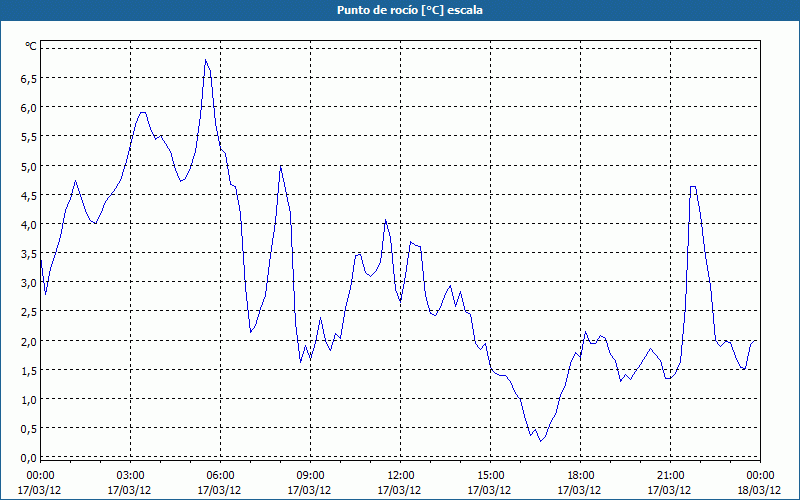
Task: Click the 18/03/12 date label
Action: coord(760,490)
